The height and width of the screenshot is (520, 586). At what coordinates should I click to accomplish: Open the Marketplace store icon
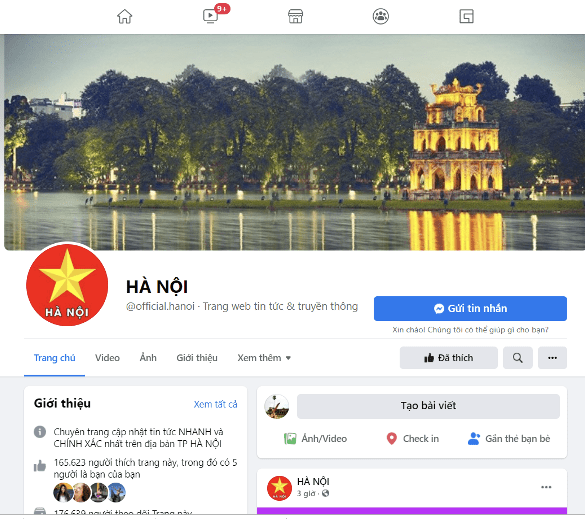295,16
